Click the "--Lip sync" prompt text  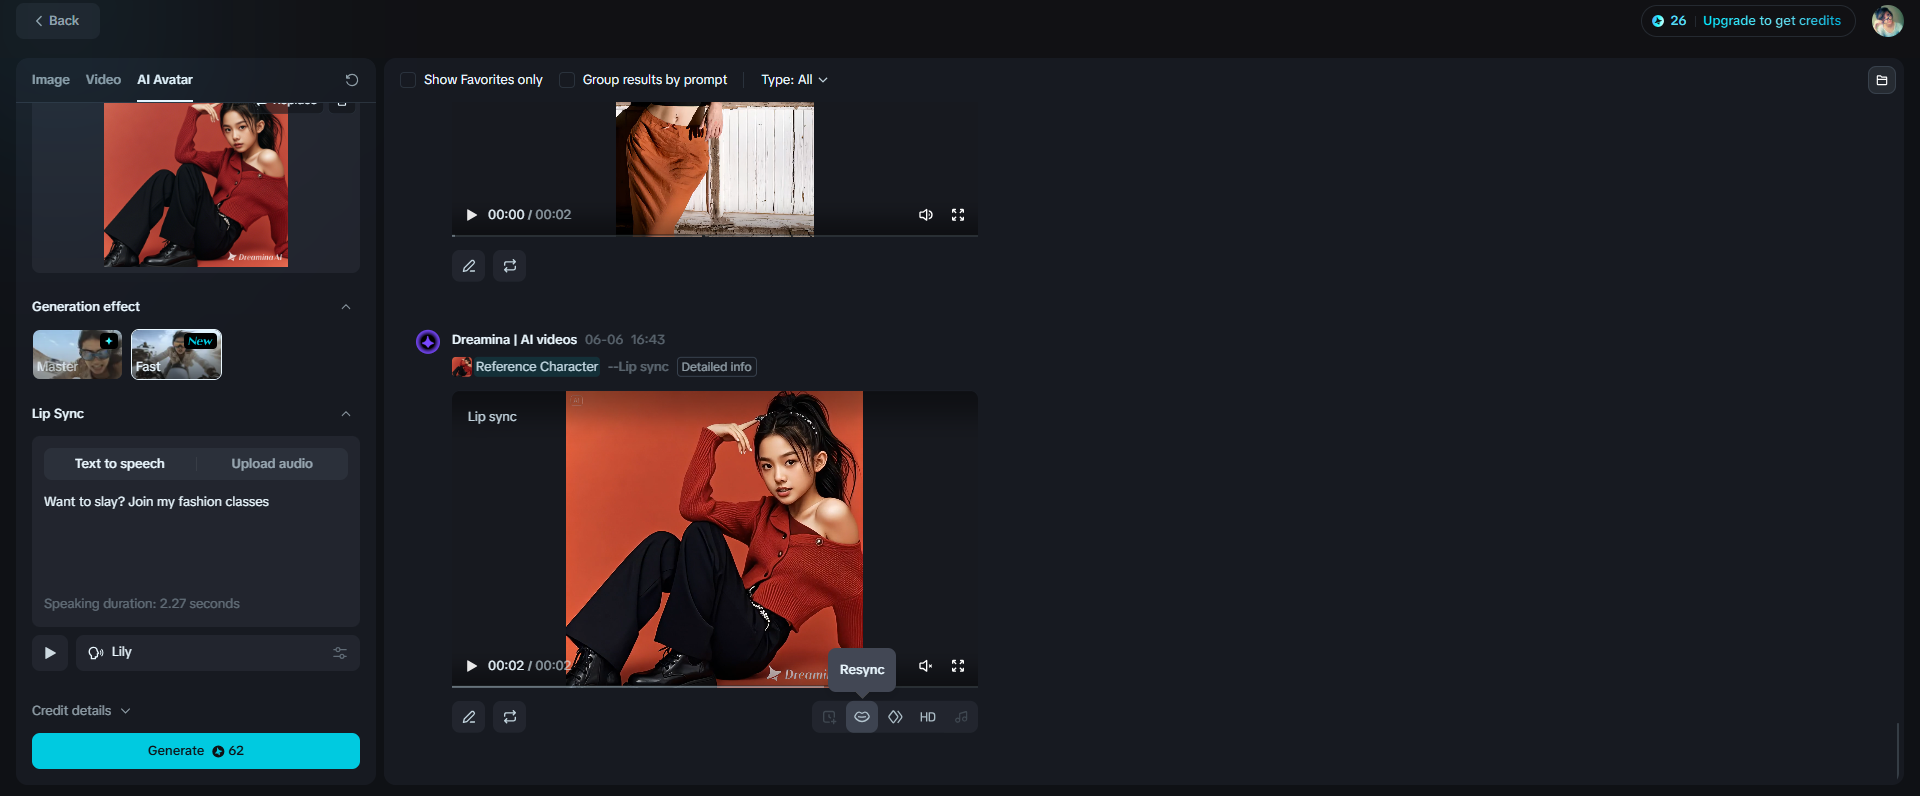click(638, 367)
